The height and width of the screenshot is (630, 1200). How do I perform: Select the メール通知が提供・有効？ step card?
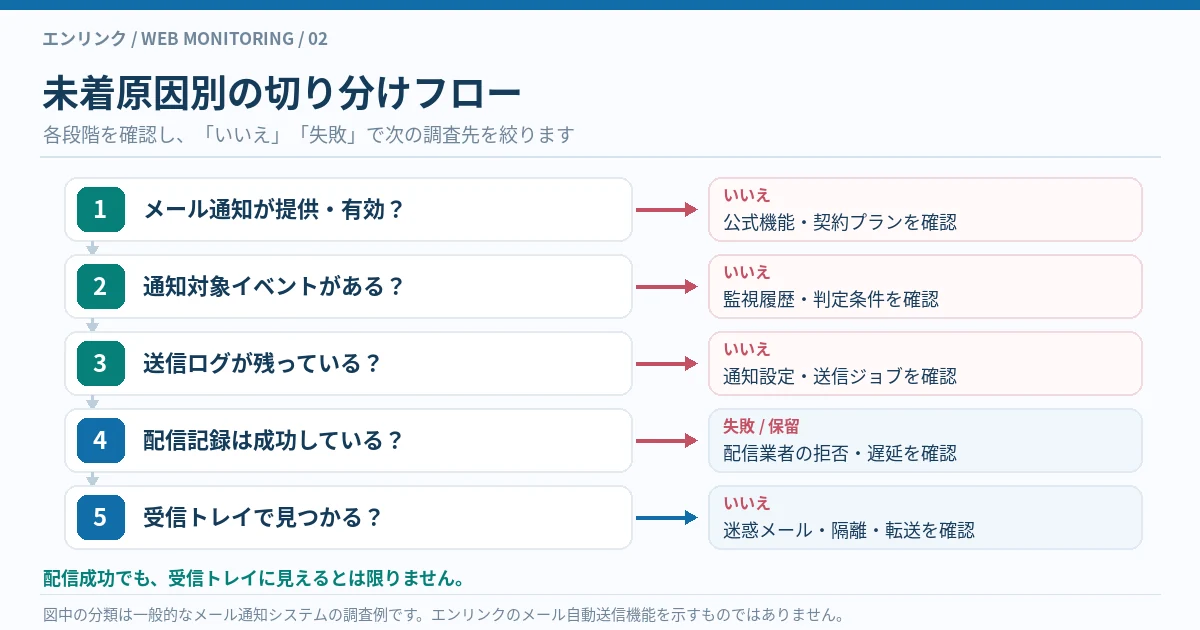(349, 209)
